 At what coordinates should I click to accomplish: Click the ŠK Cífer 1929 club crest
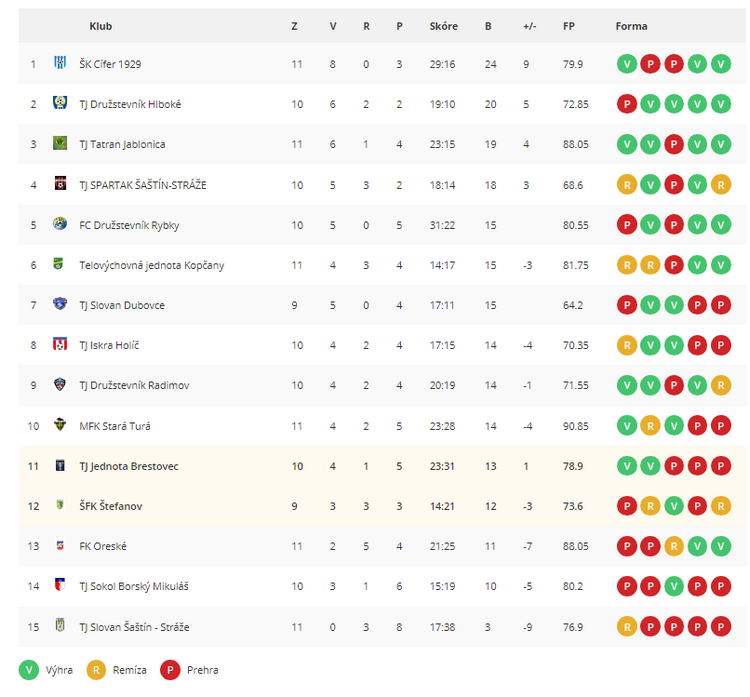(x=60, y=63)
